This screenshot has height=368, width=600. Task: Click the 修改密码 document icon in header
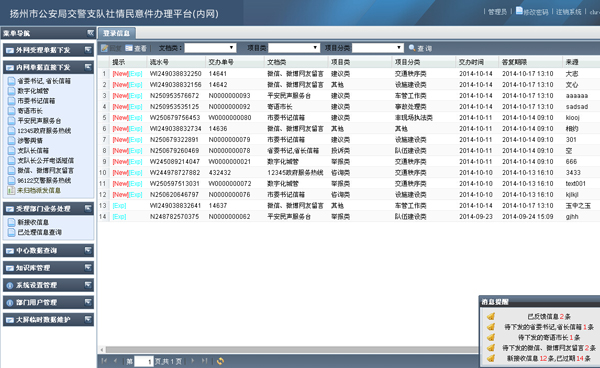(x=519, y=11)
